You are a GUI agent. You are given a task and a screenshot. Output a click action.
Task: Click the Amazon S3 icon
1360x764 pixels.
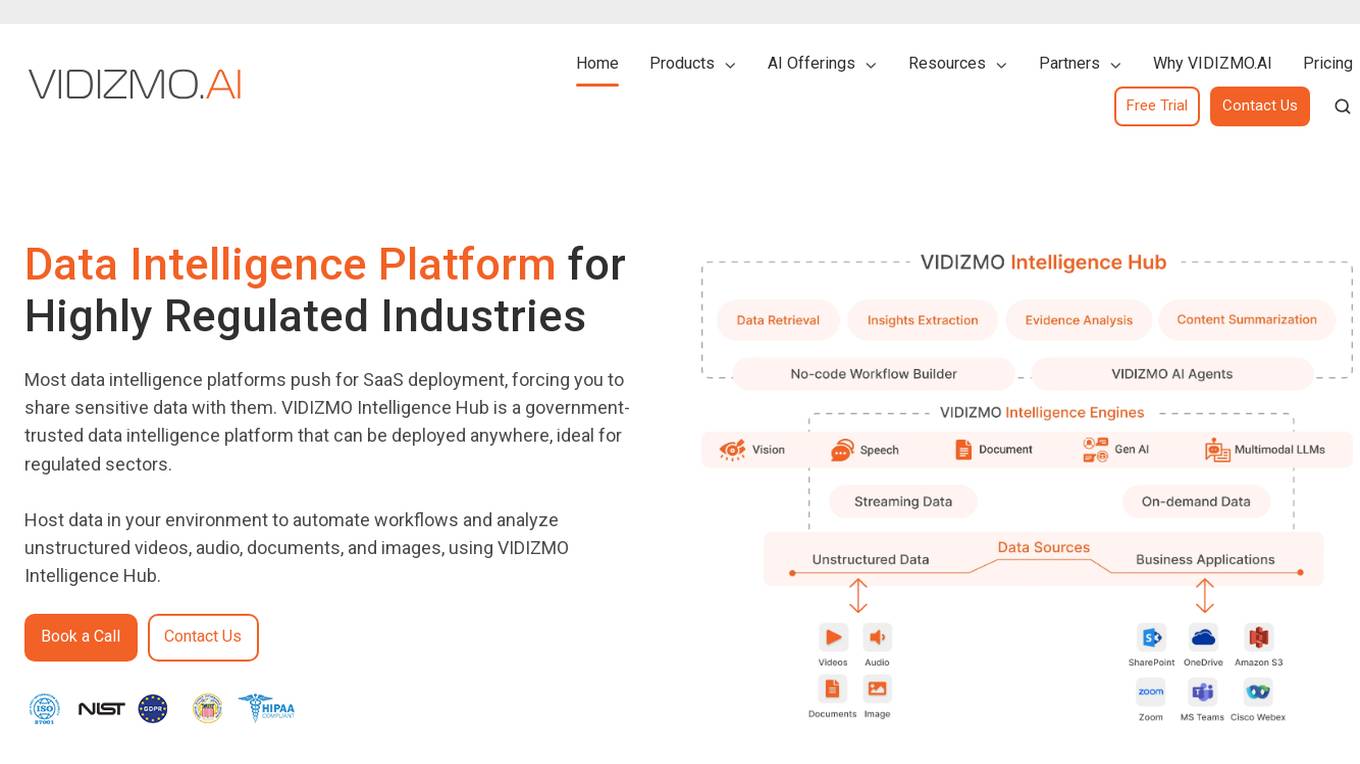point(1258,637)
